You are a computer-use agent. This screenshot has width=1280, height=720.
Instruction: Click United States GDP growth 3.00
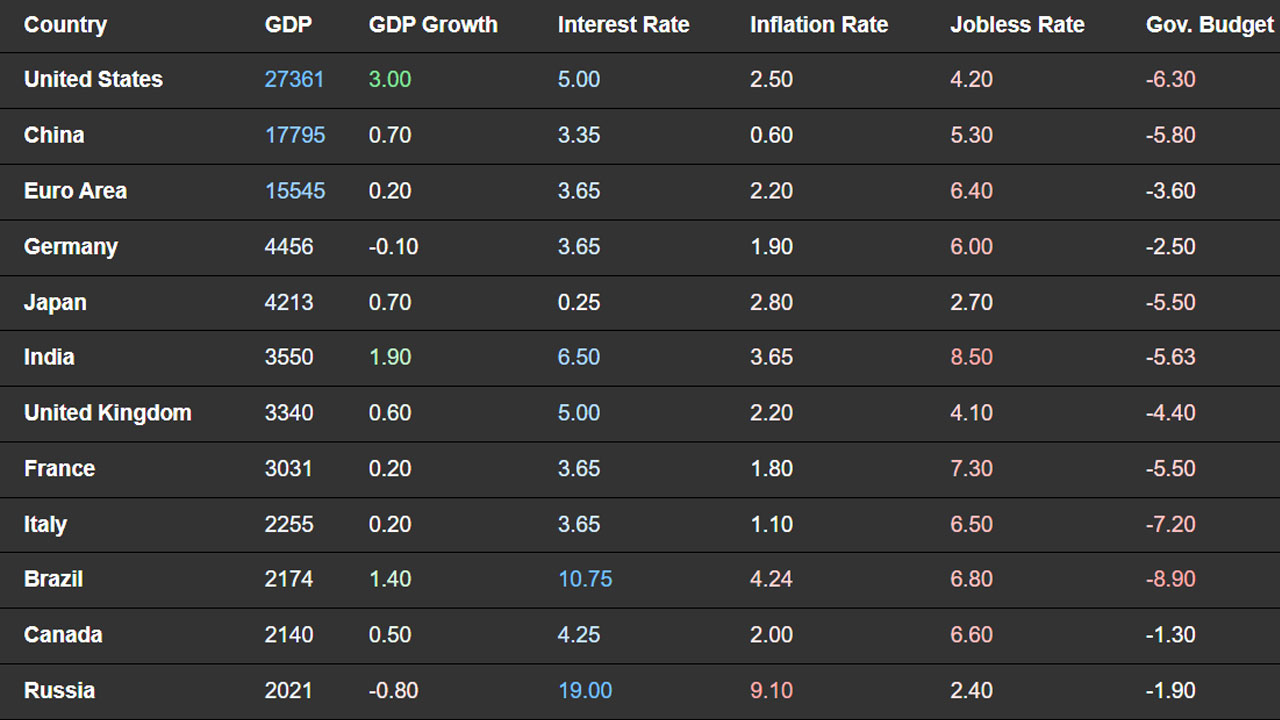coord(390,79)
